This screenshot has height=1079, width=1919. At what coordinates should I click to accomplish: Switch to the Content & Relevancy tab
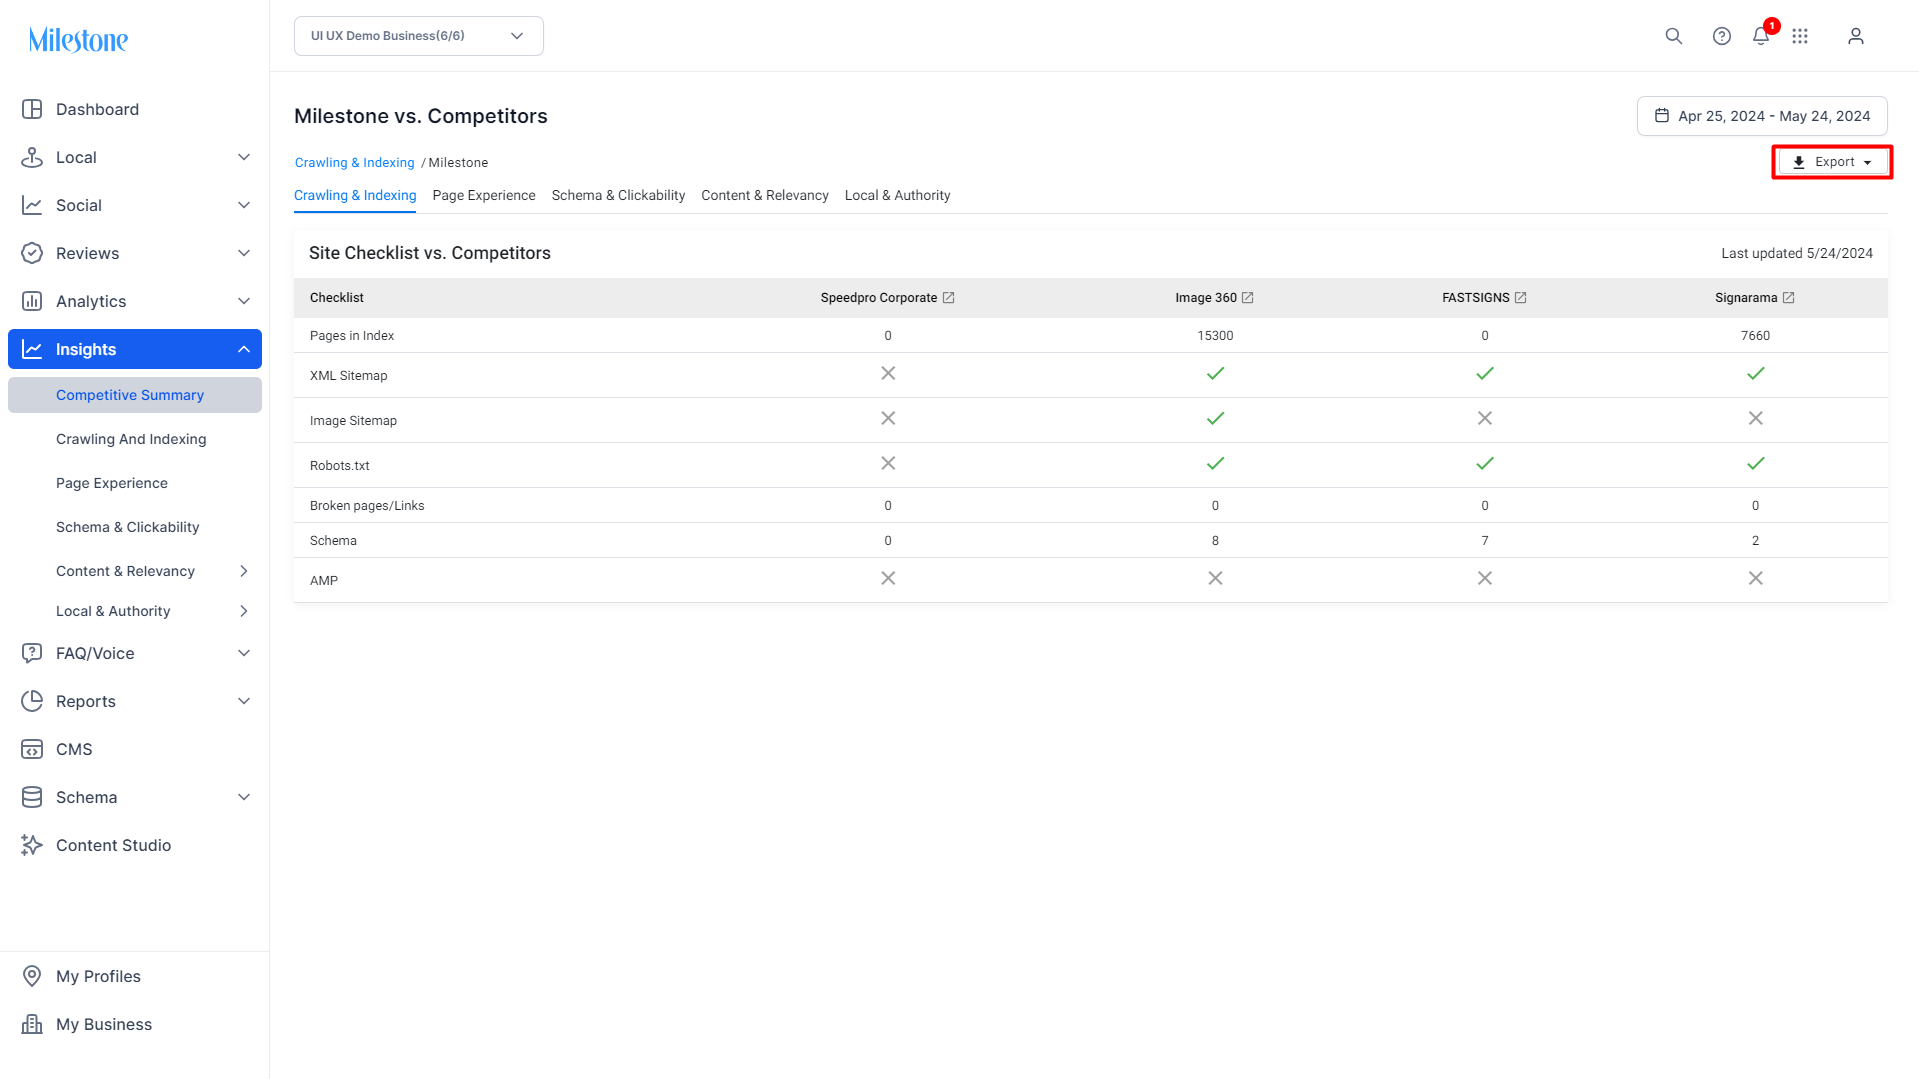click(x=765, y=196)
